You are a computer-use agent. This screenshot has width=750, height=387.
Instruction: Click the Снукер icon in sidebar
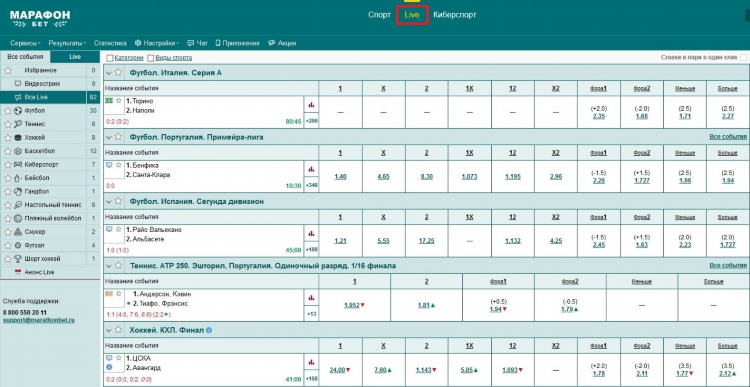point(18,232)
